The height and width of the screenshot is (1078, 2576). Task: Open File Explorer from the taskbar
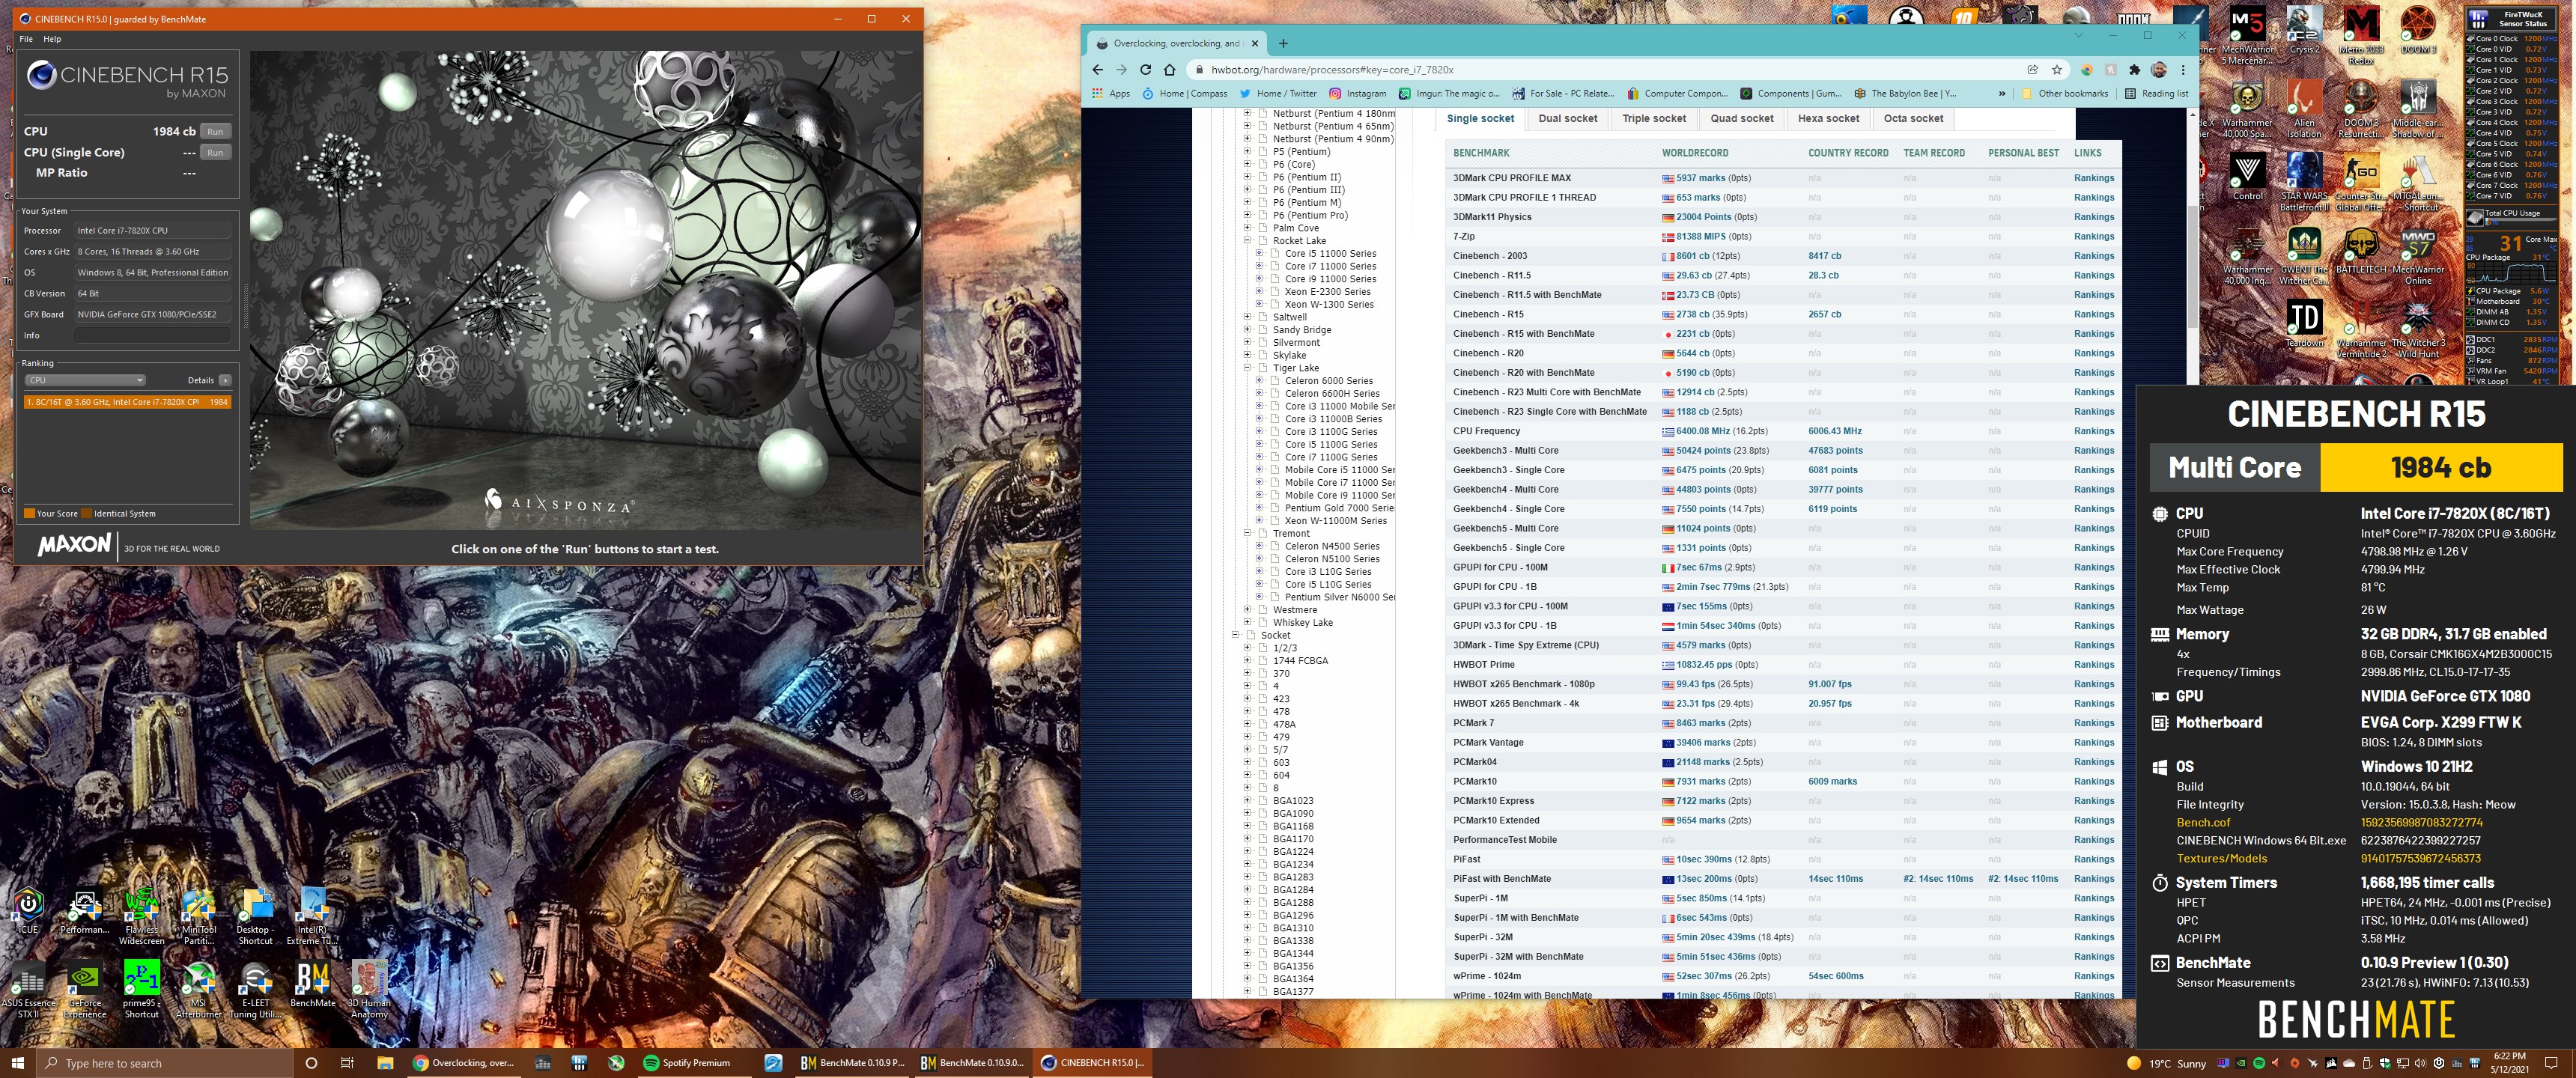[385, 1062]
